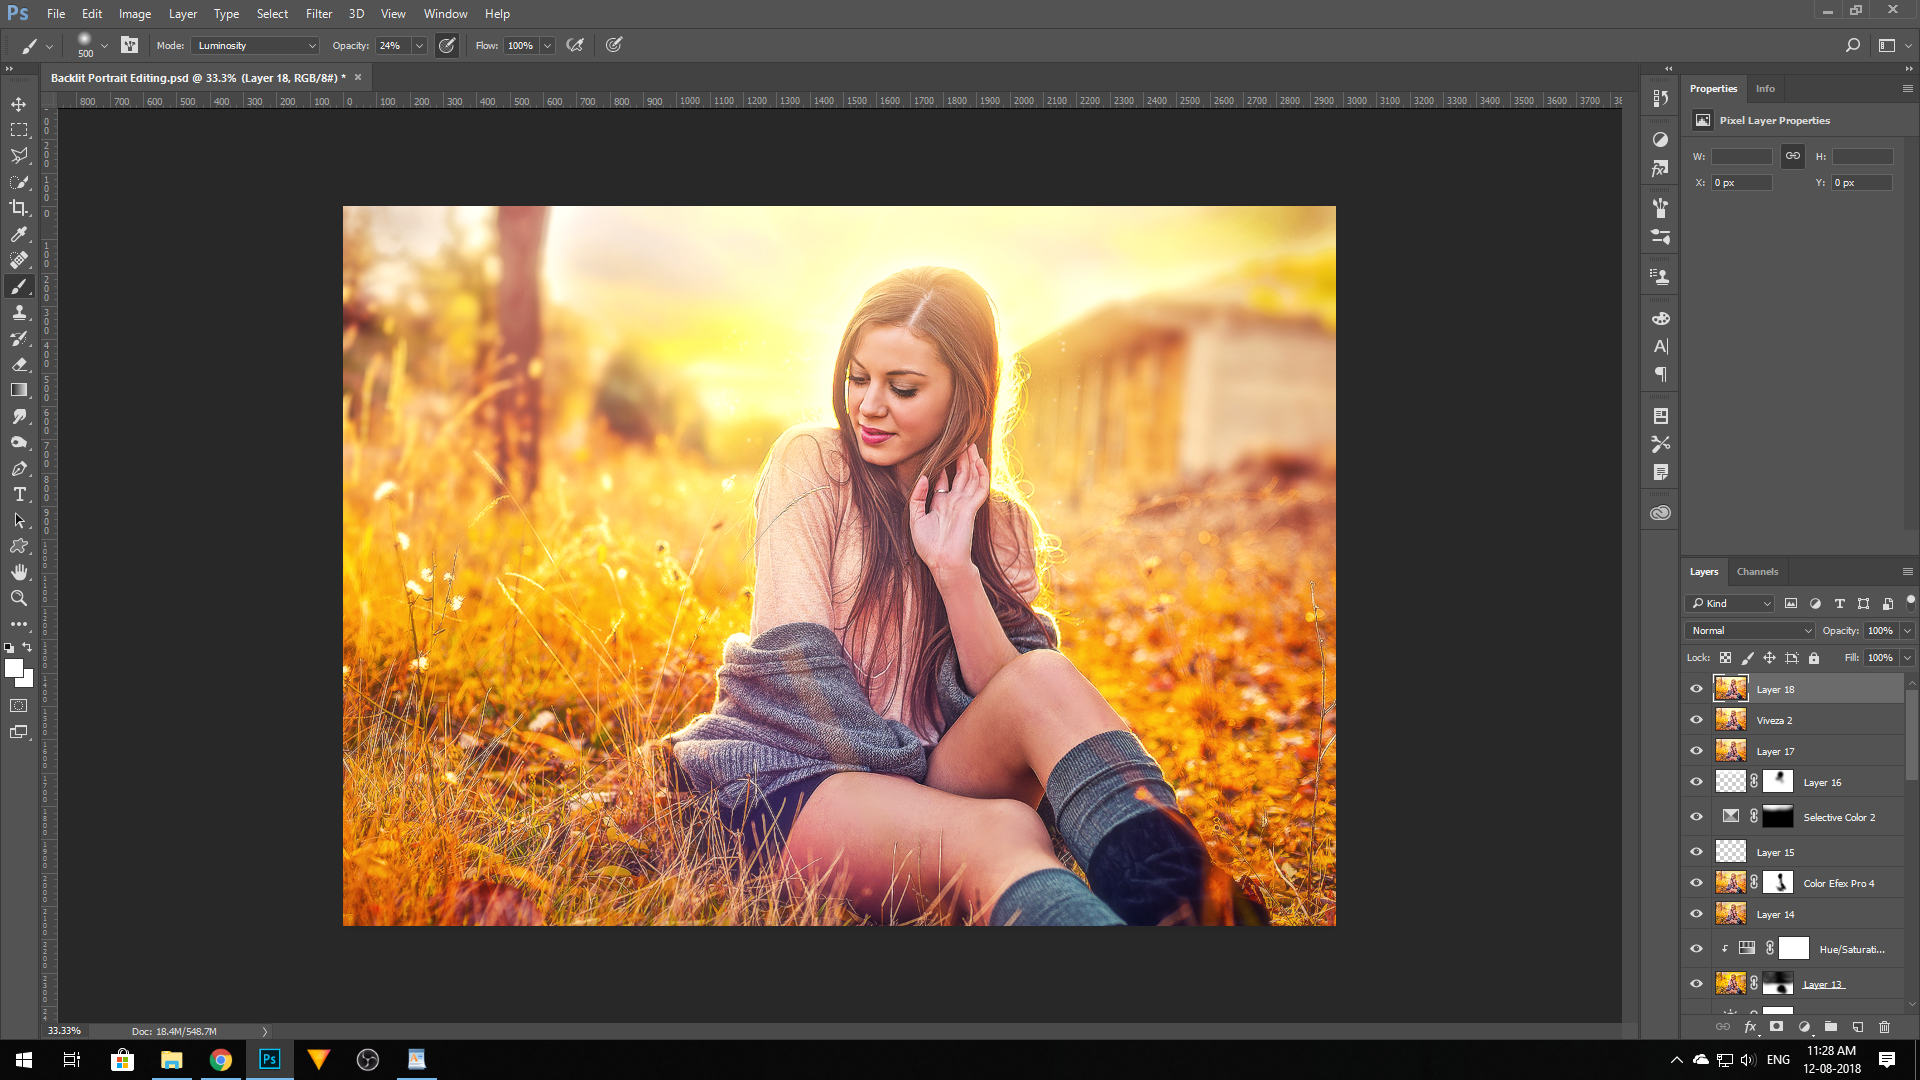1920x1080 pixels.
Task: Switch to the Info tab
Action: [1765, 88]
